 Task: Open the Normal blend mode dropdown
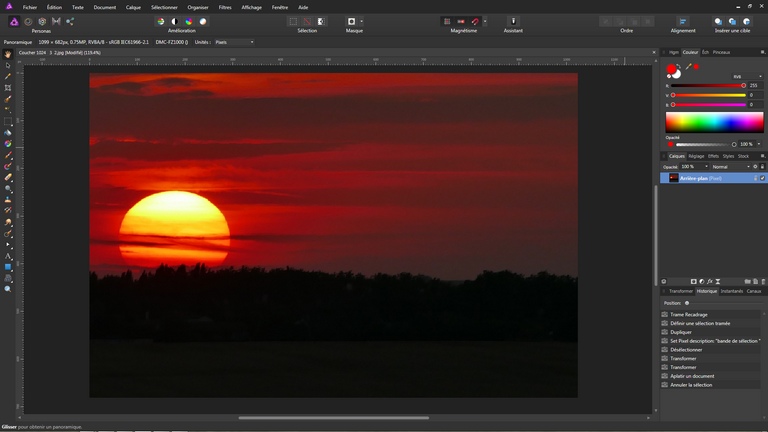pos(731,167)
